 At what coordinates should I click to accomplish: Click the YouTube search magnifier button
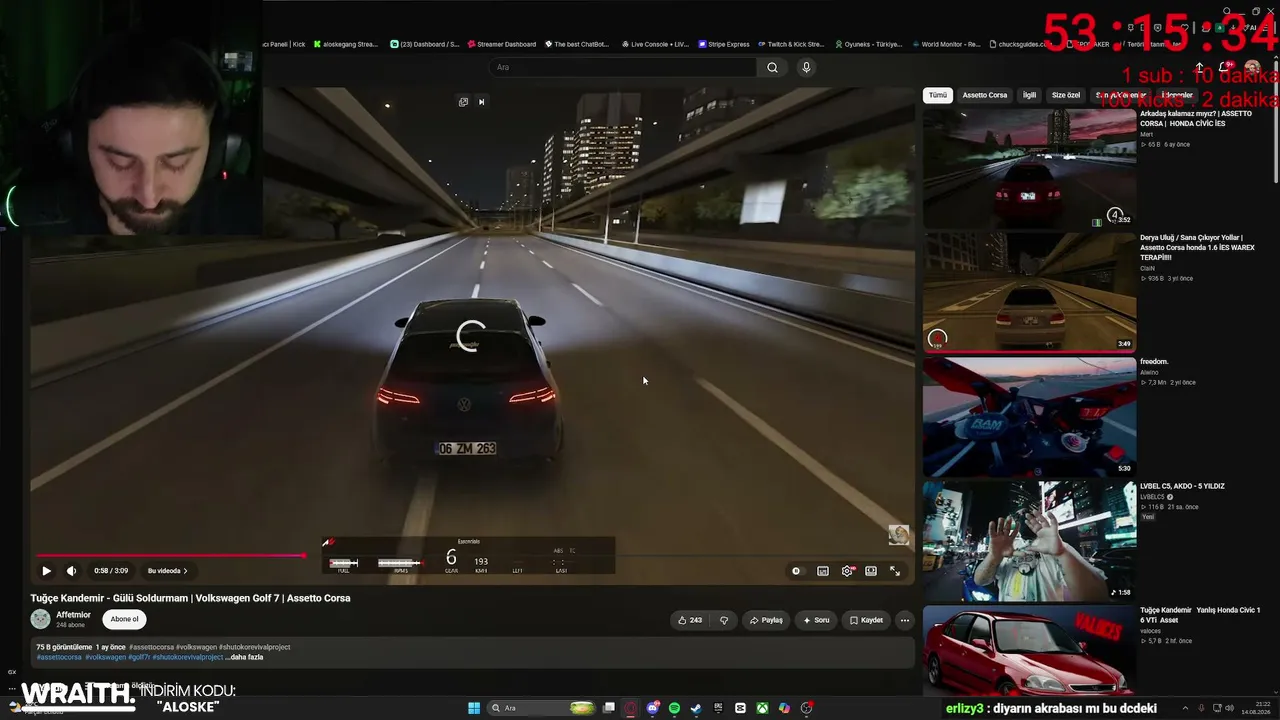[x=772, y=67]
